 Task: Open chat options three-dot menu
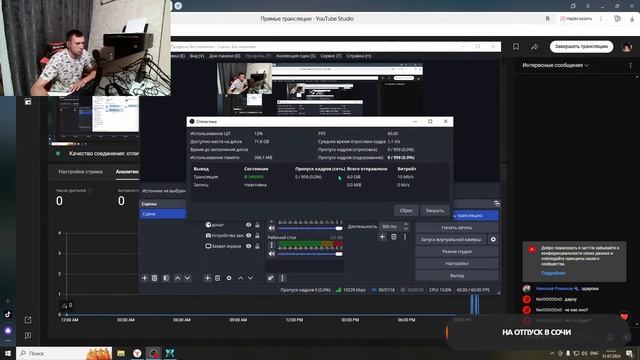coord(630,65)
